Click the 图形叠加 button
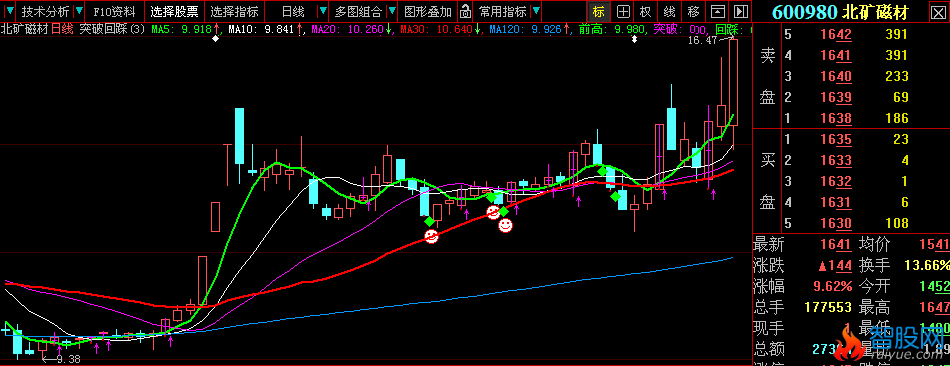 click(428, 11)
